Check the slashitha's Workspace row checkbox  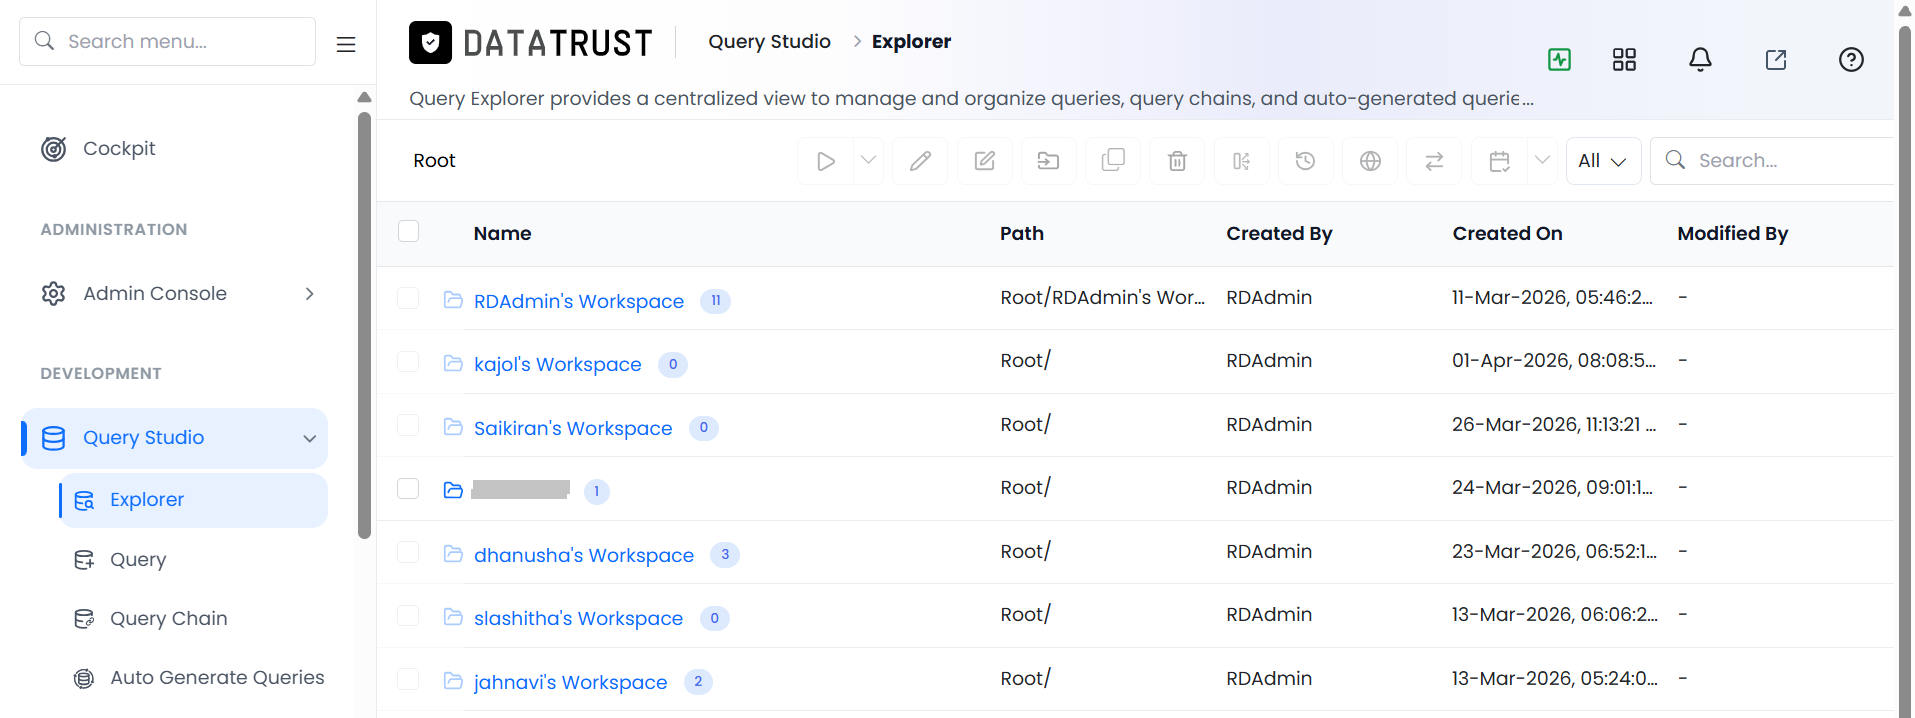click(408, 615)
